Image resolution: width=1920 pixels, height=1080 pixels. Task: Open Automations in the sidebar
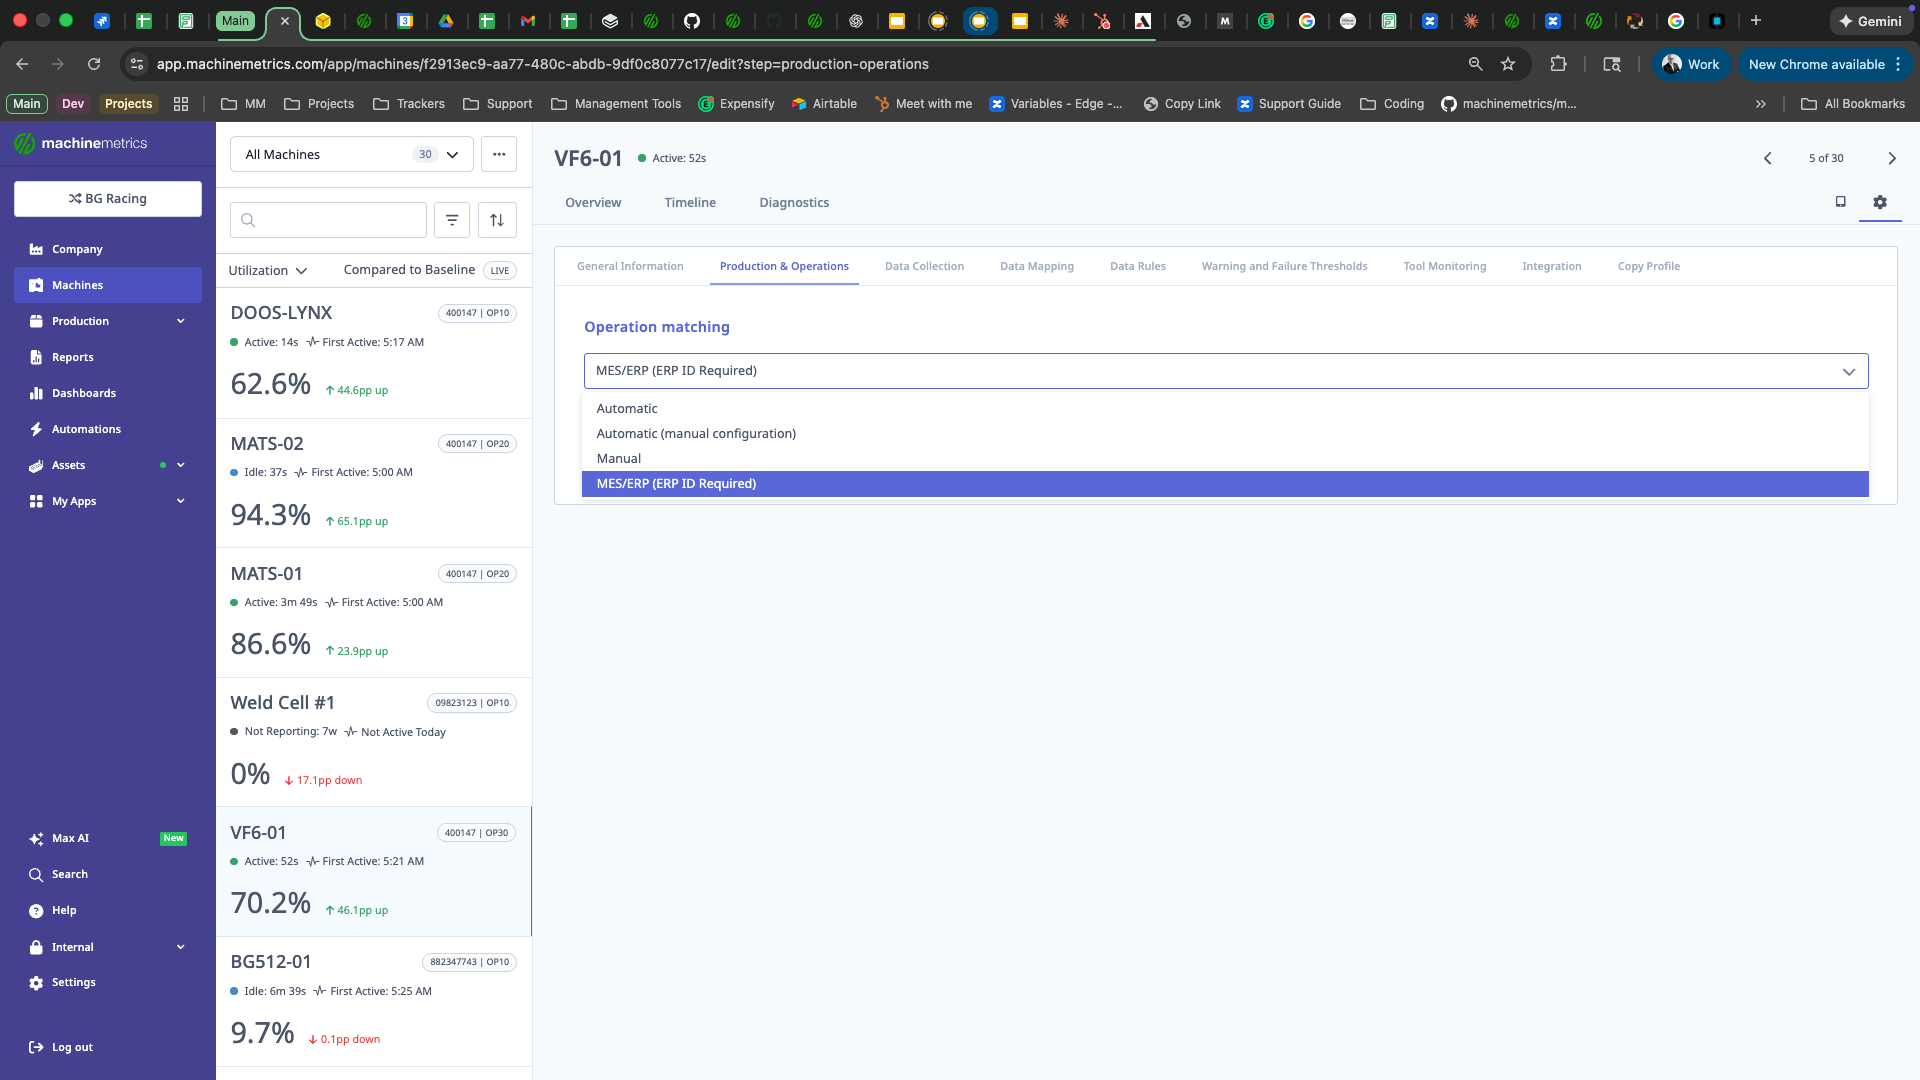(88, 429)
